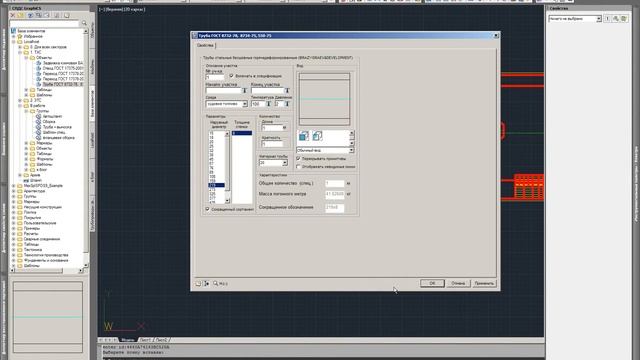Click the Применить apply button

(x=484, y=283)
